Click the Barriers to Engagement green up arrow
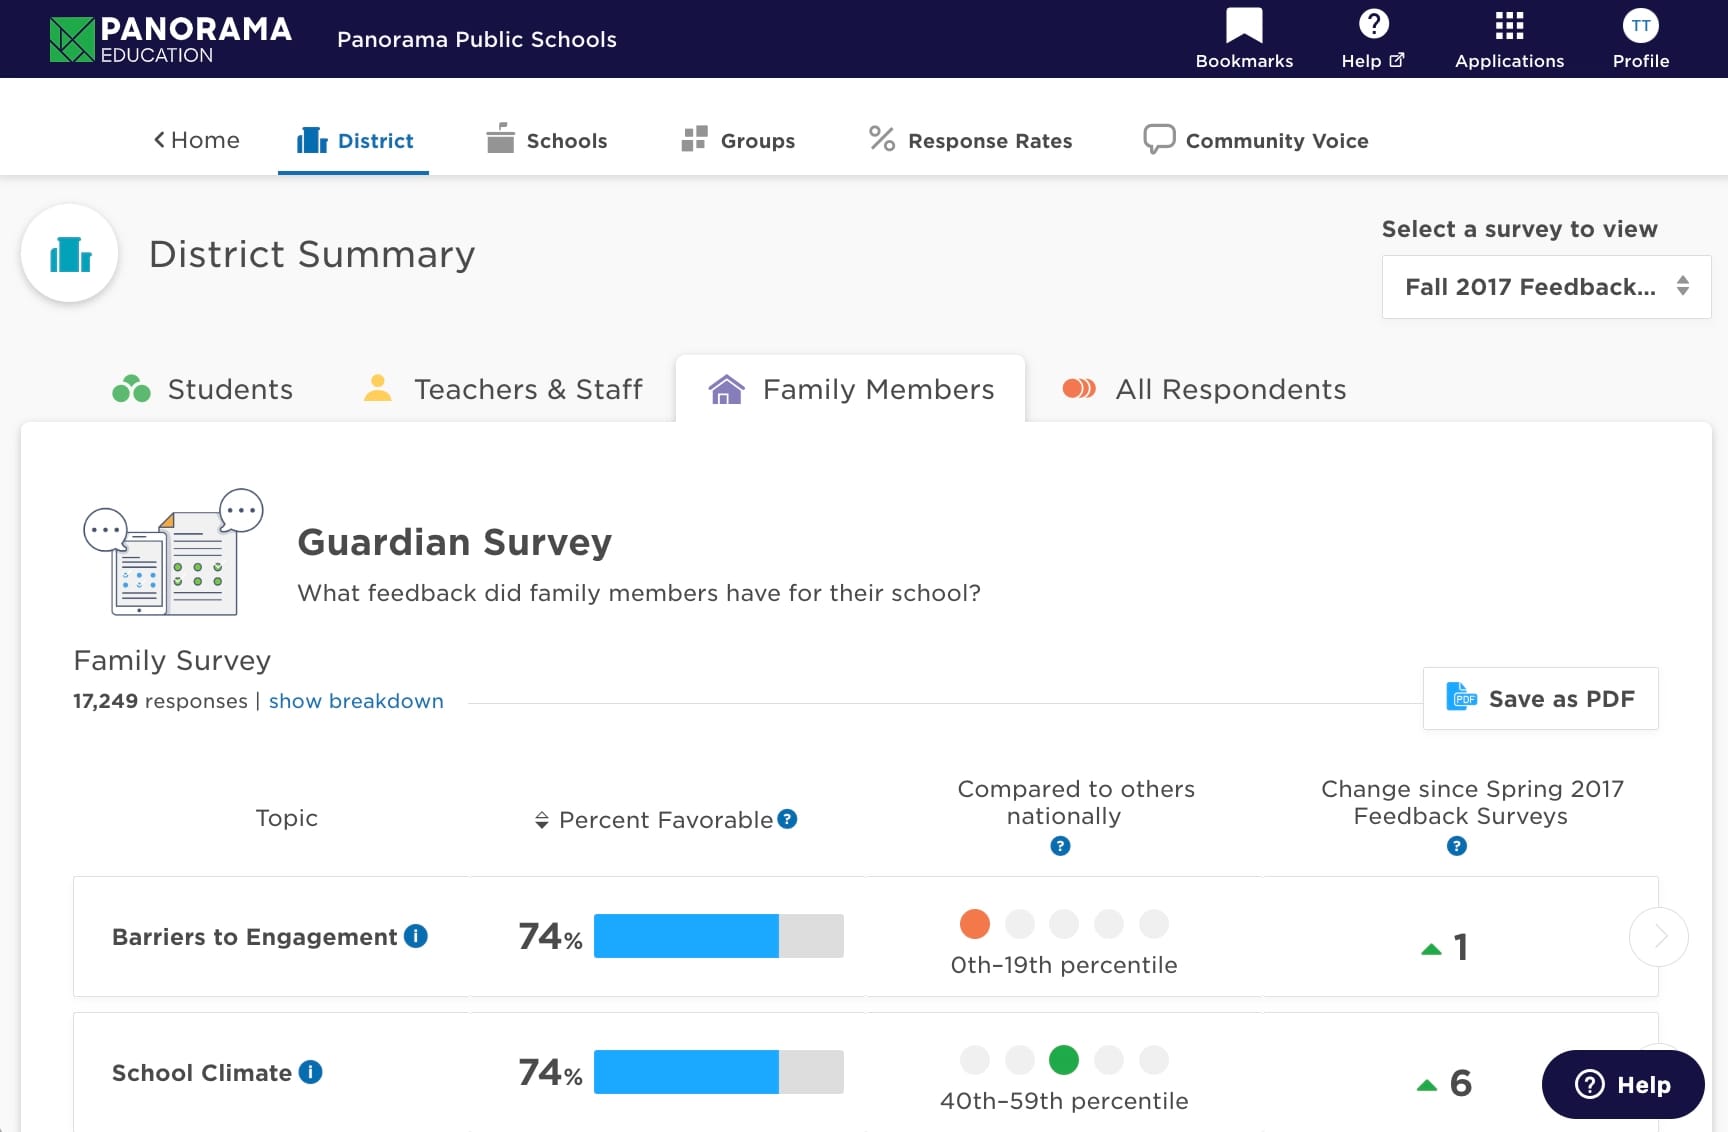This screenshot has width=1728, height=1132. (x=1431, y=949)
